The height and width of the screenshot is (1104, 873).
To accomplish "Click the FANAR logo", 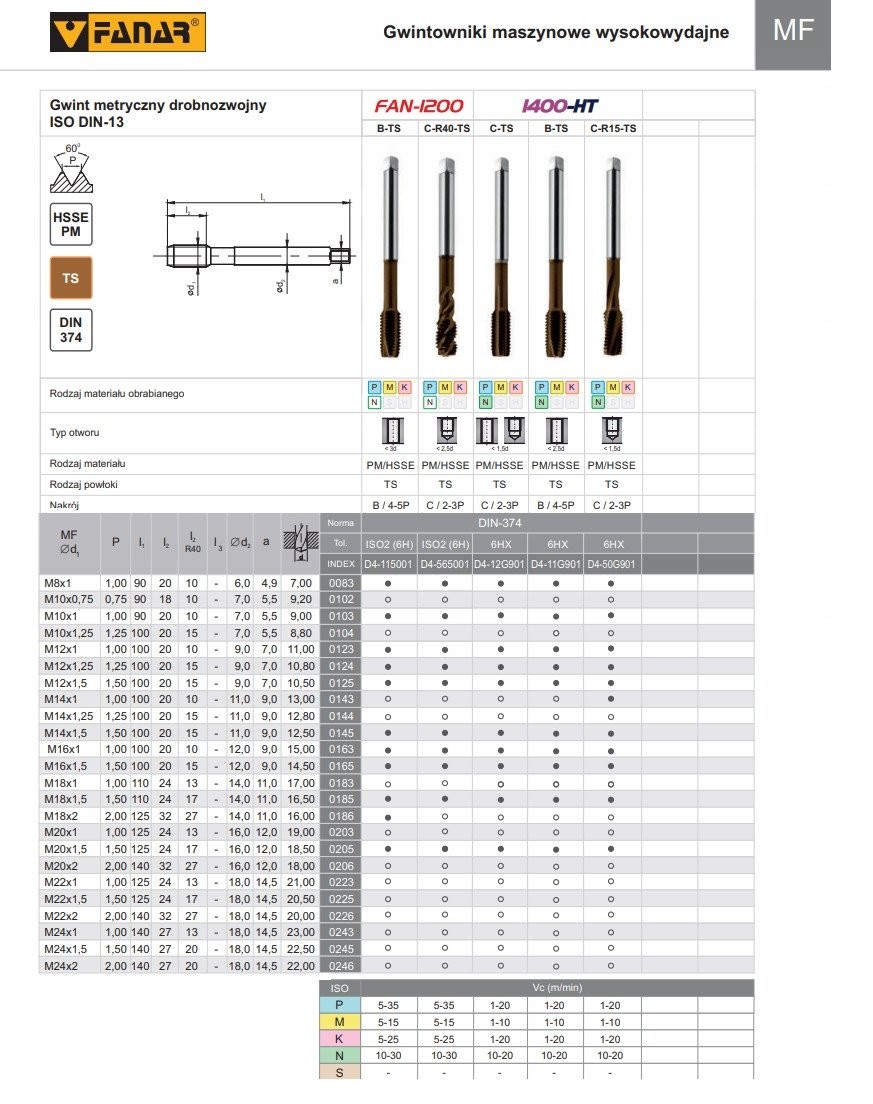I will 127,32.
